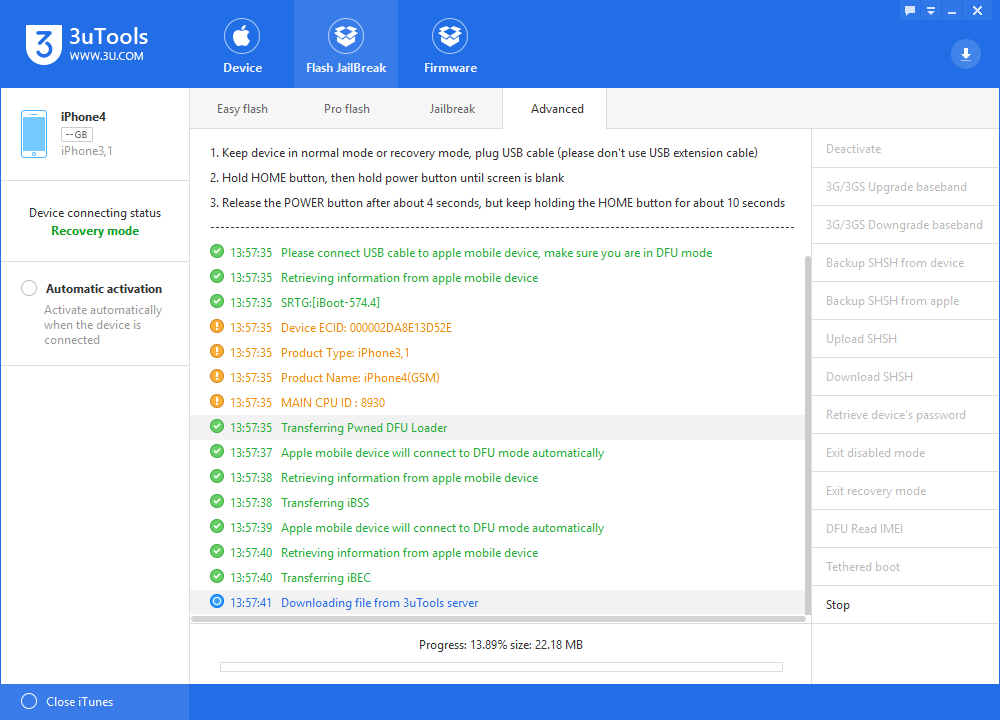This screenshot has height=720, width=1000.
Task: Open the title bar dropdown menu
Action: click(931, 10)
